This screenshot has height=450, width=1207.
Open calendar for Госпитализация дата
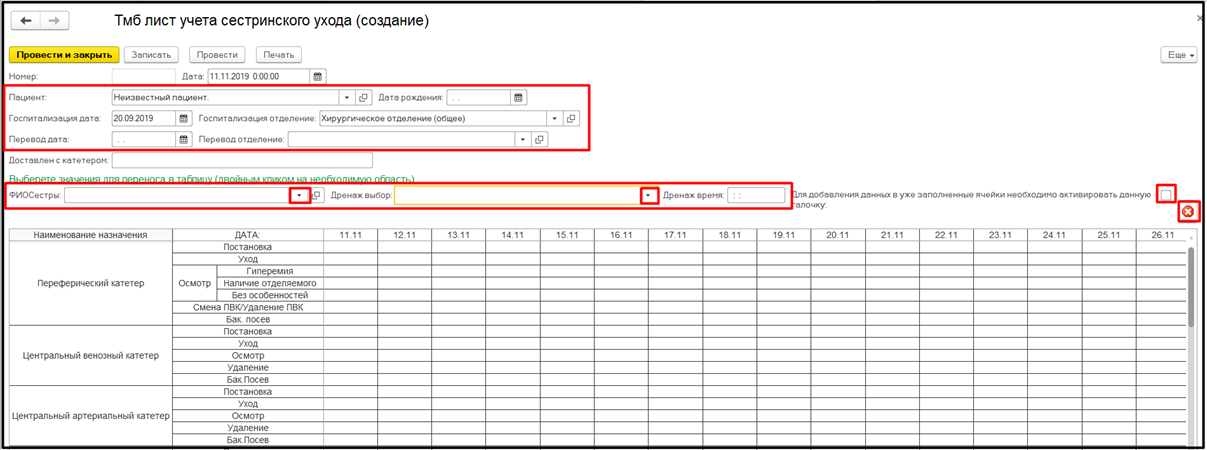pos(183,118)
